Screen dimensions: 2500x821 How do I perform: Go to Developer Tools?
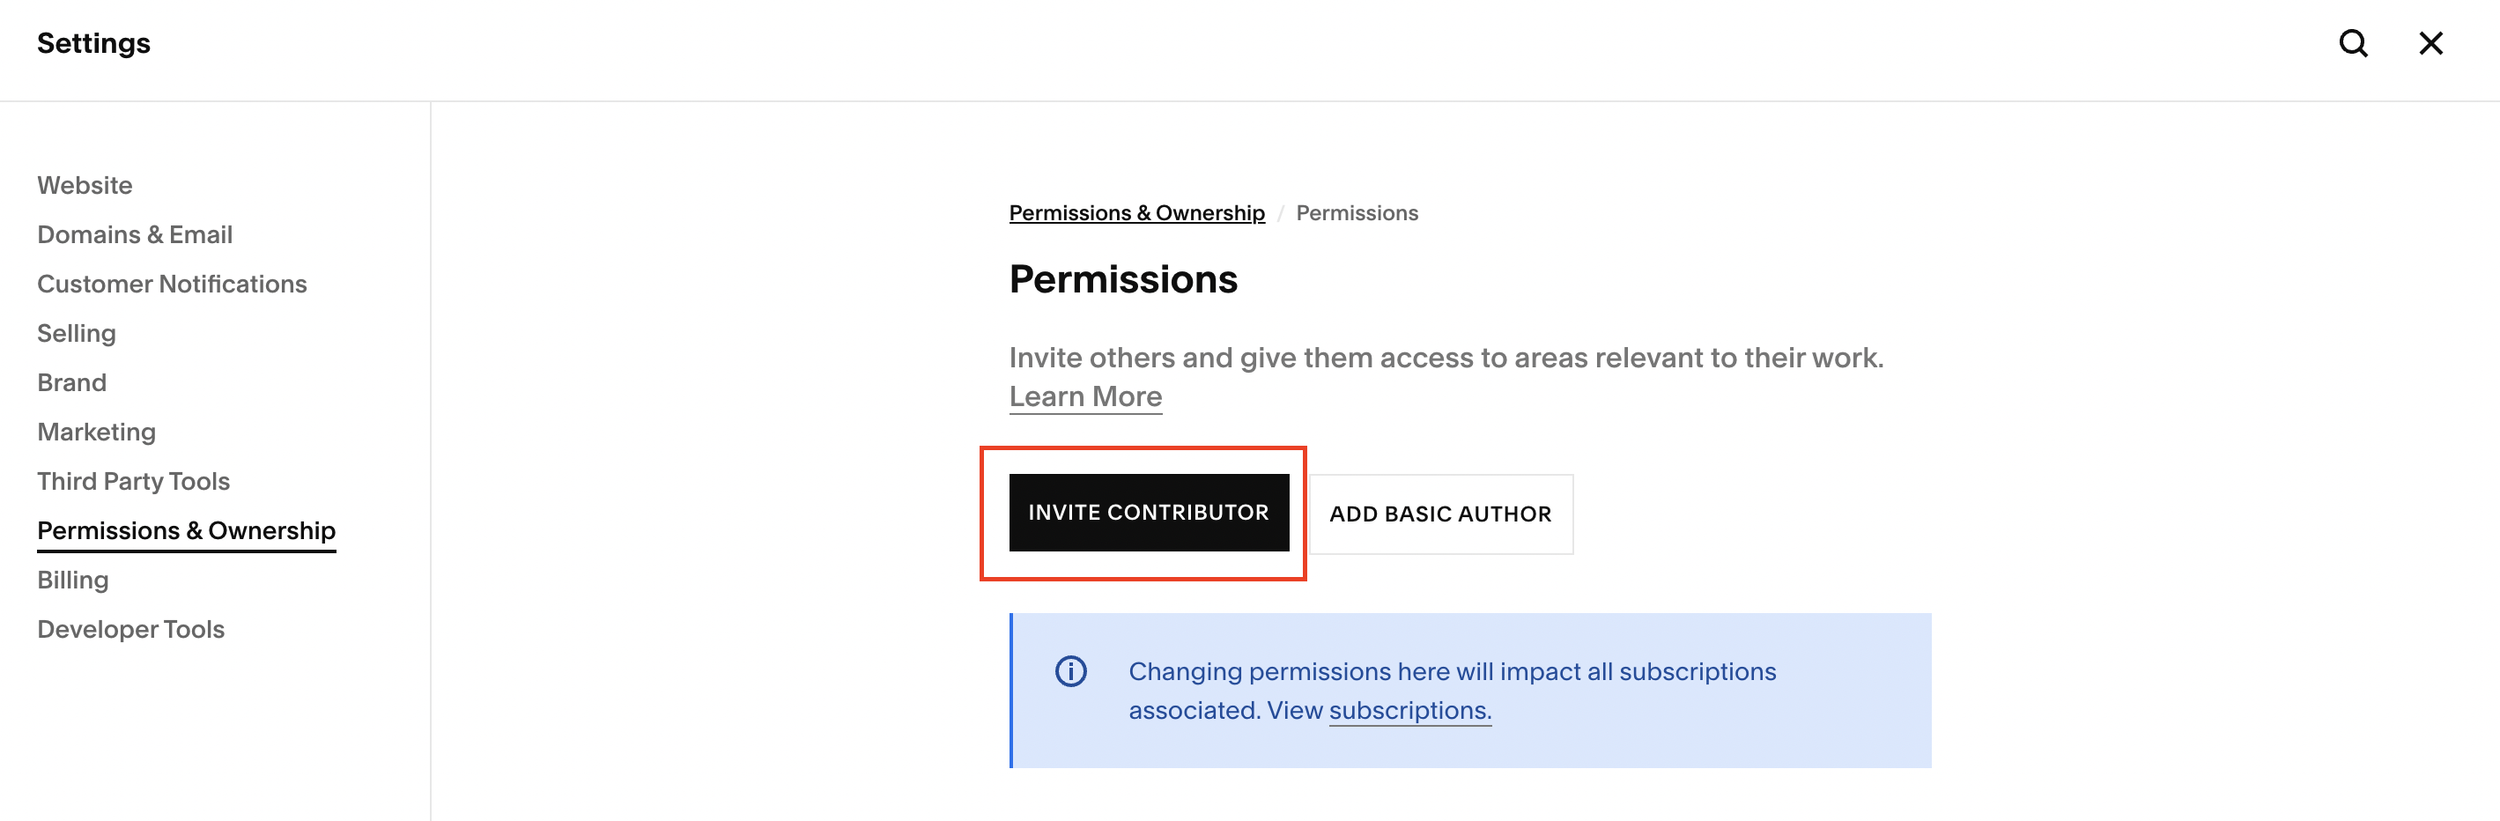click(x=131, y=629)
